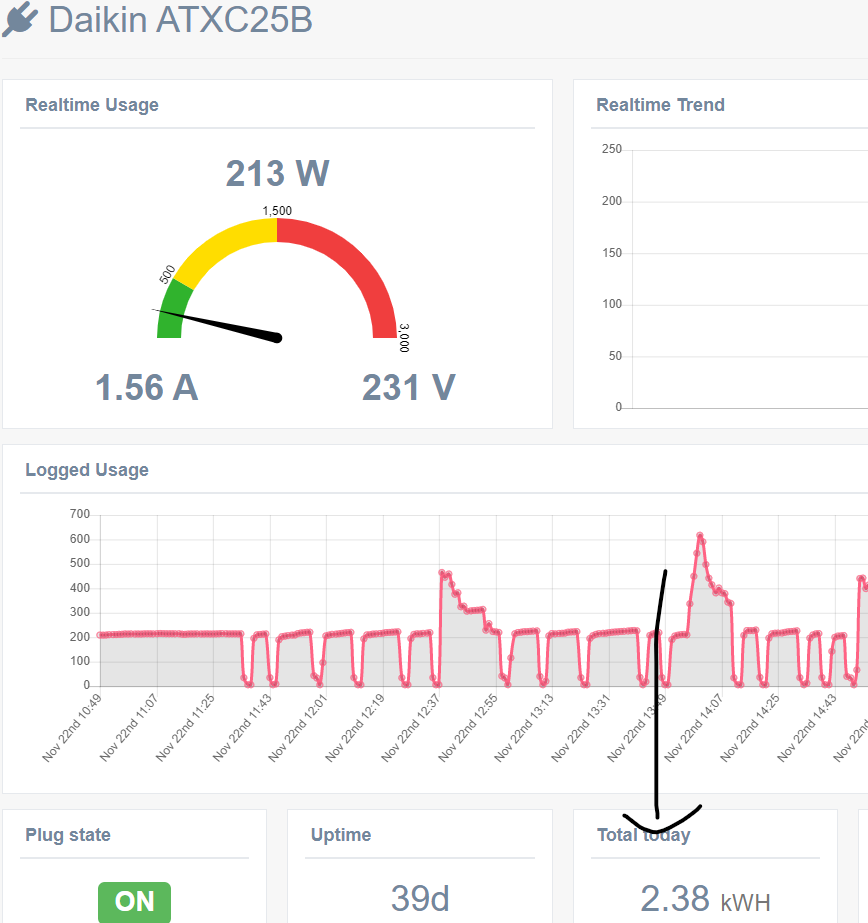Click the 2.38 kWH total today value
The image size is (868, 923).
[705, 899]
